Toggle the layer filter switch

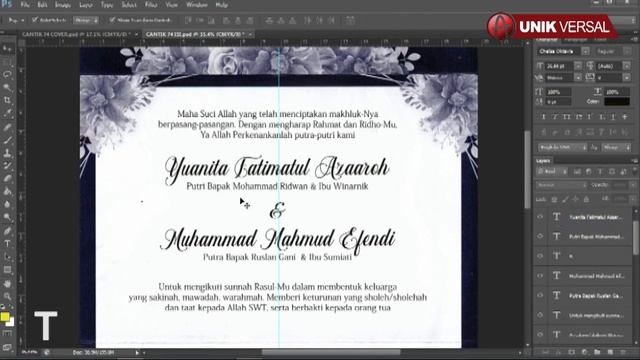click(635, 172)
